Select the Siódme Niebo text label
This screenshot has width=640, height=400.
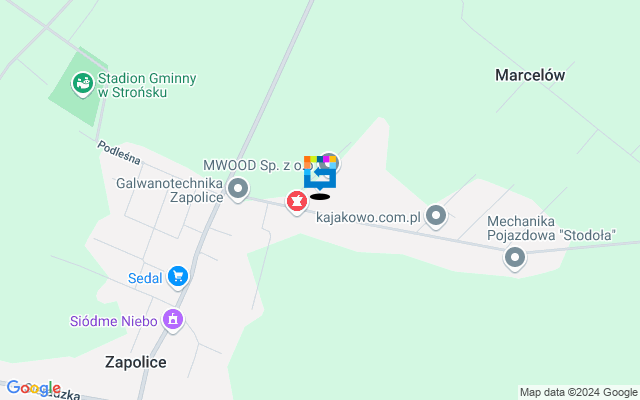point(113,321)
